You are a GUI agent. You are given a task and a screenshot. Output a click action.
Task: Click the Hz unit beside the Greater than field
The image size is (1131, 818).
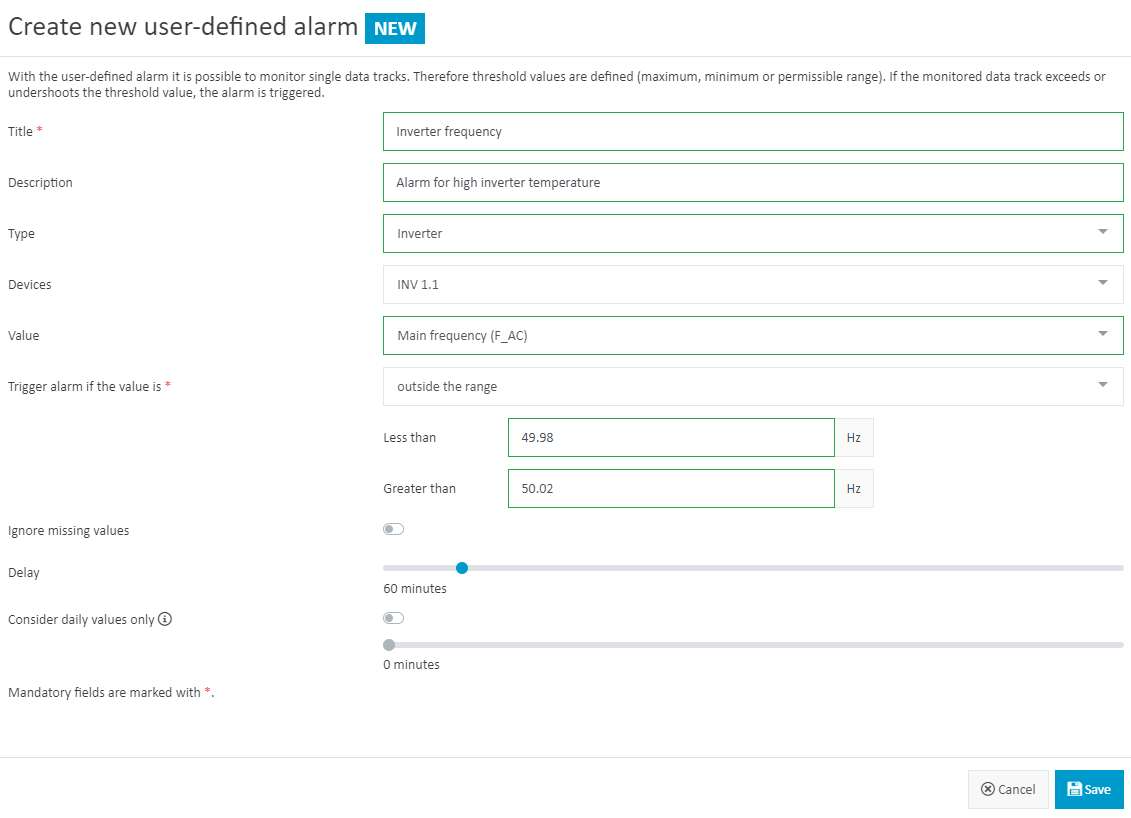pyautogui.click(x=854, y=488)
